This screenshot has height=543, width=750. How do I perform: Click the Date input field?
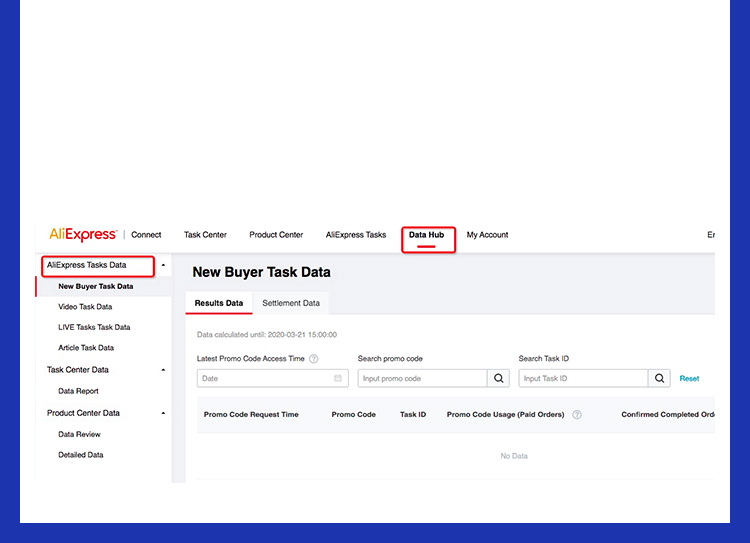pos(273,378)
